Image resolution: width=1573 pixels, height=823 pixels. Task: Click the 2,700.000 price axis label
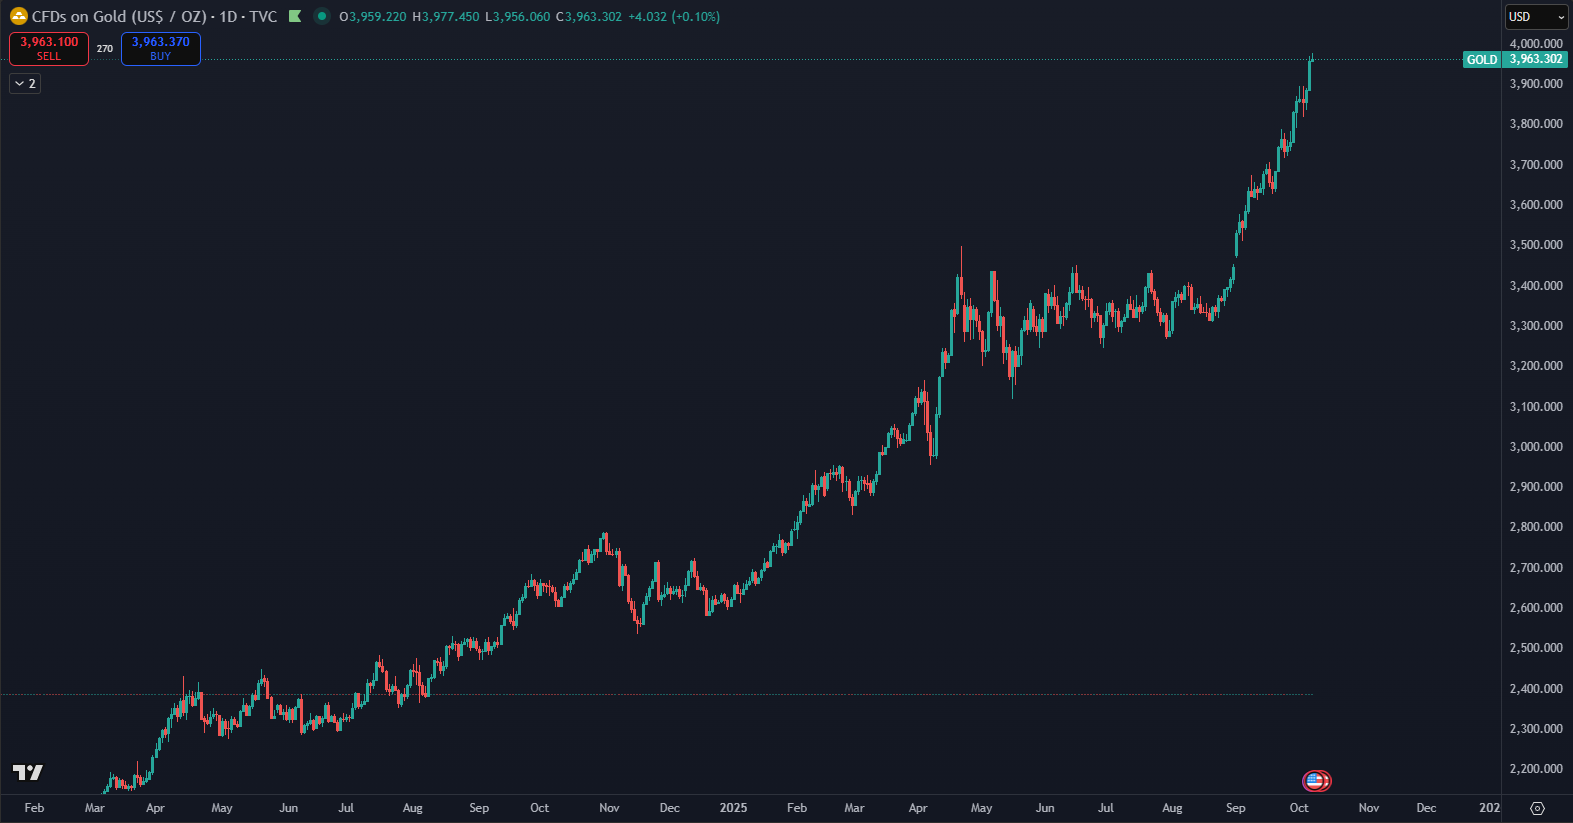click(x=1536, y=568)
